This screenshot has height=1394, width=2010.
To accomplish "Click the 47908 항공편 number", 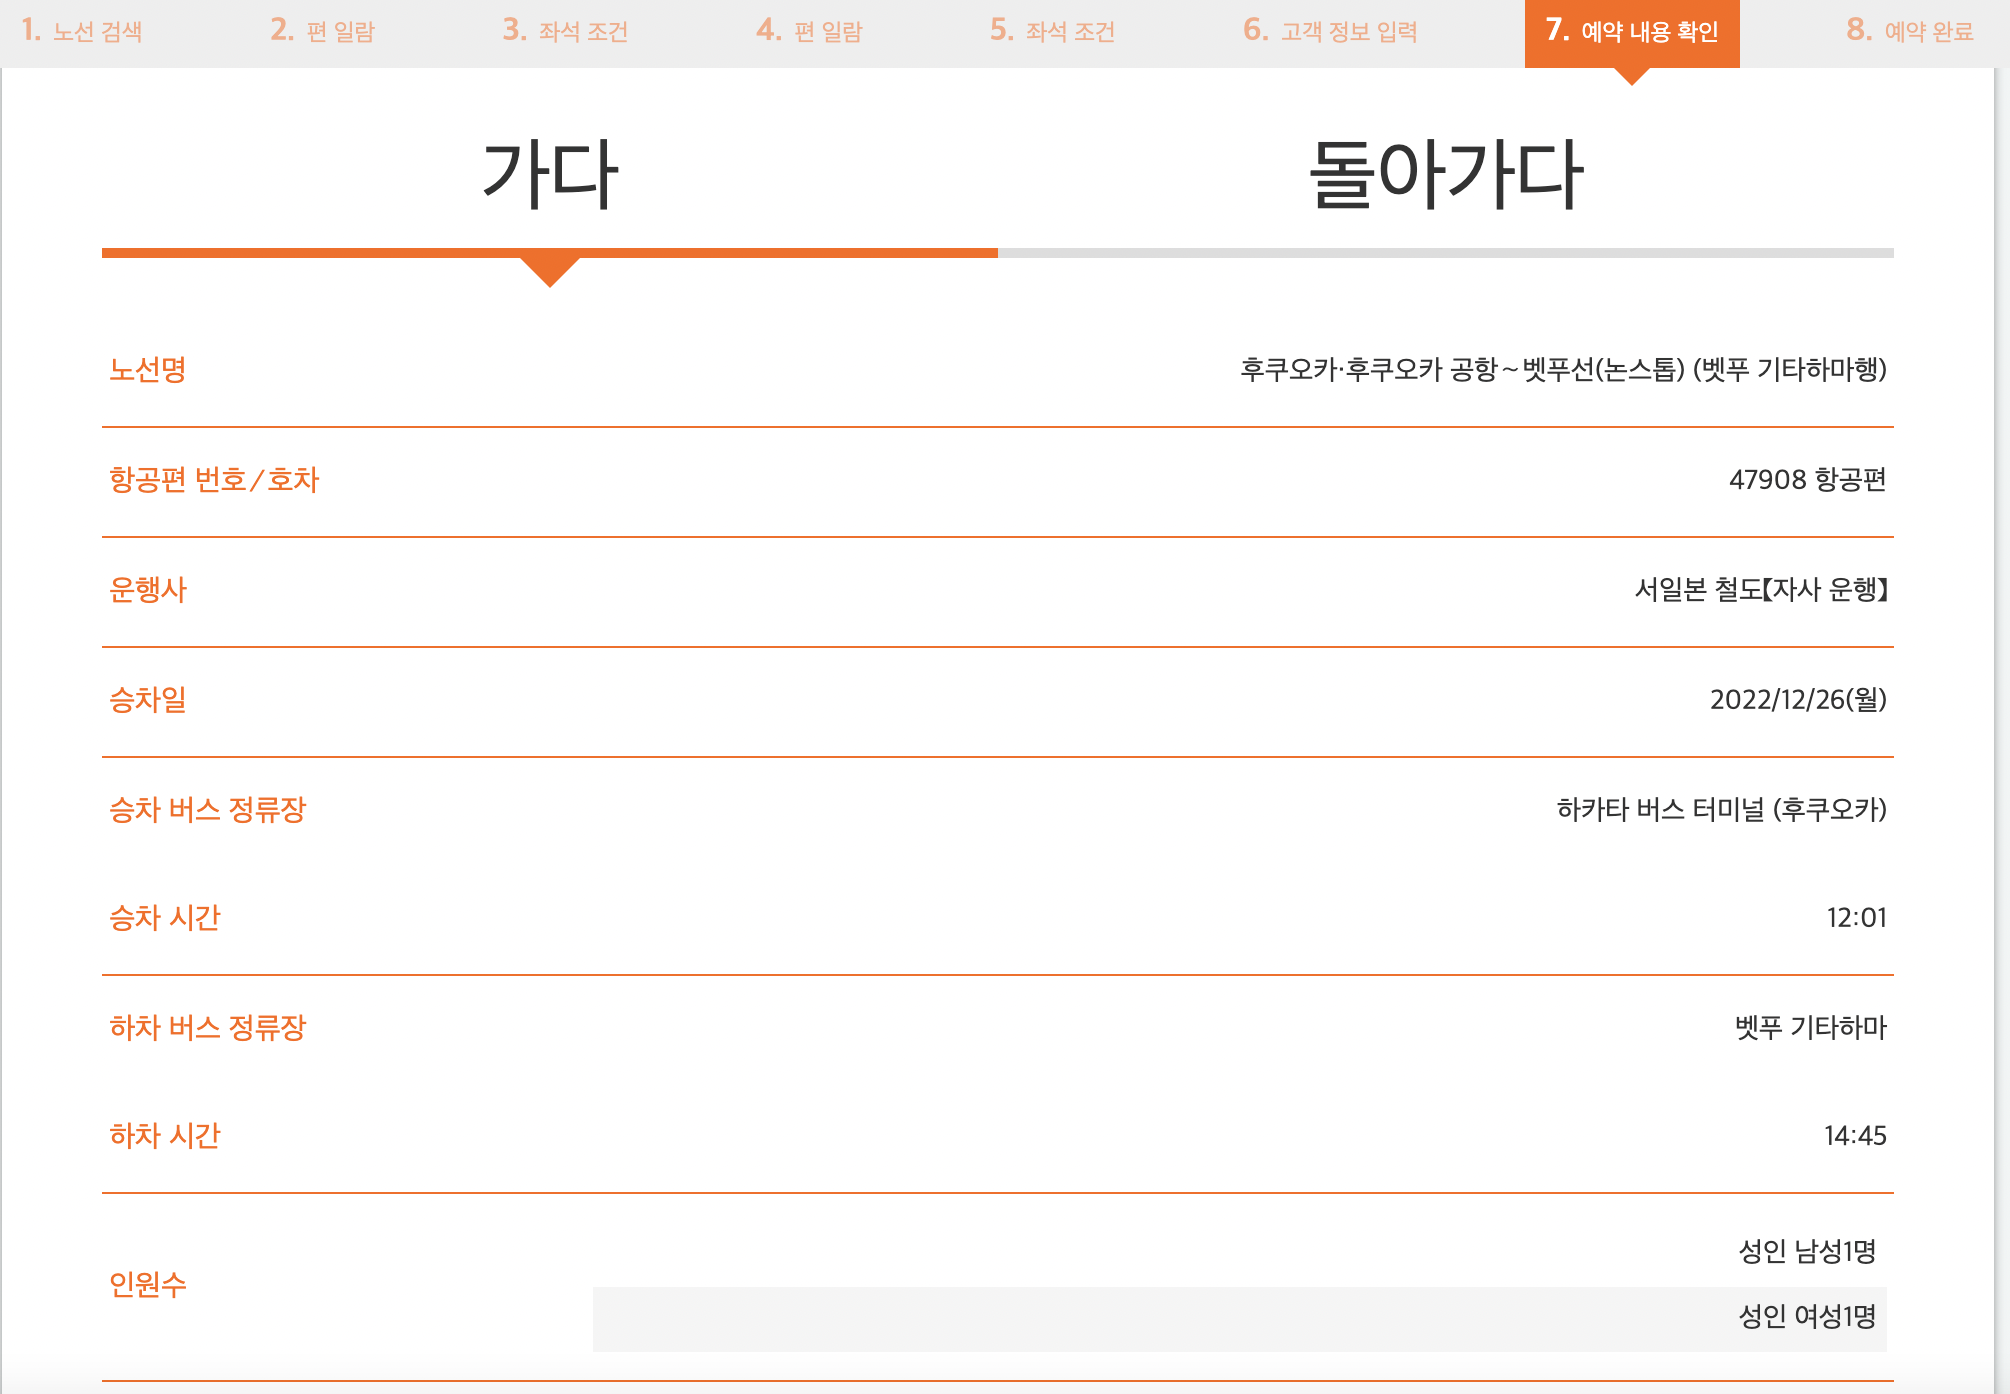I will coord(1807,480).
